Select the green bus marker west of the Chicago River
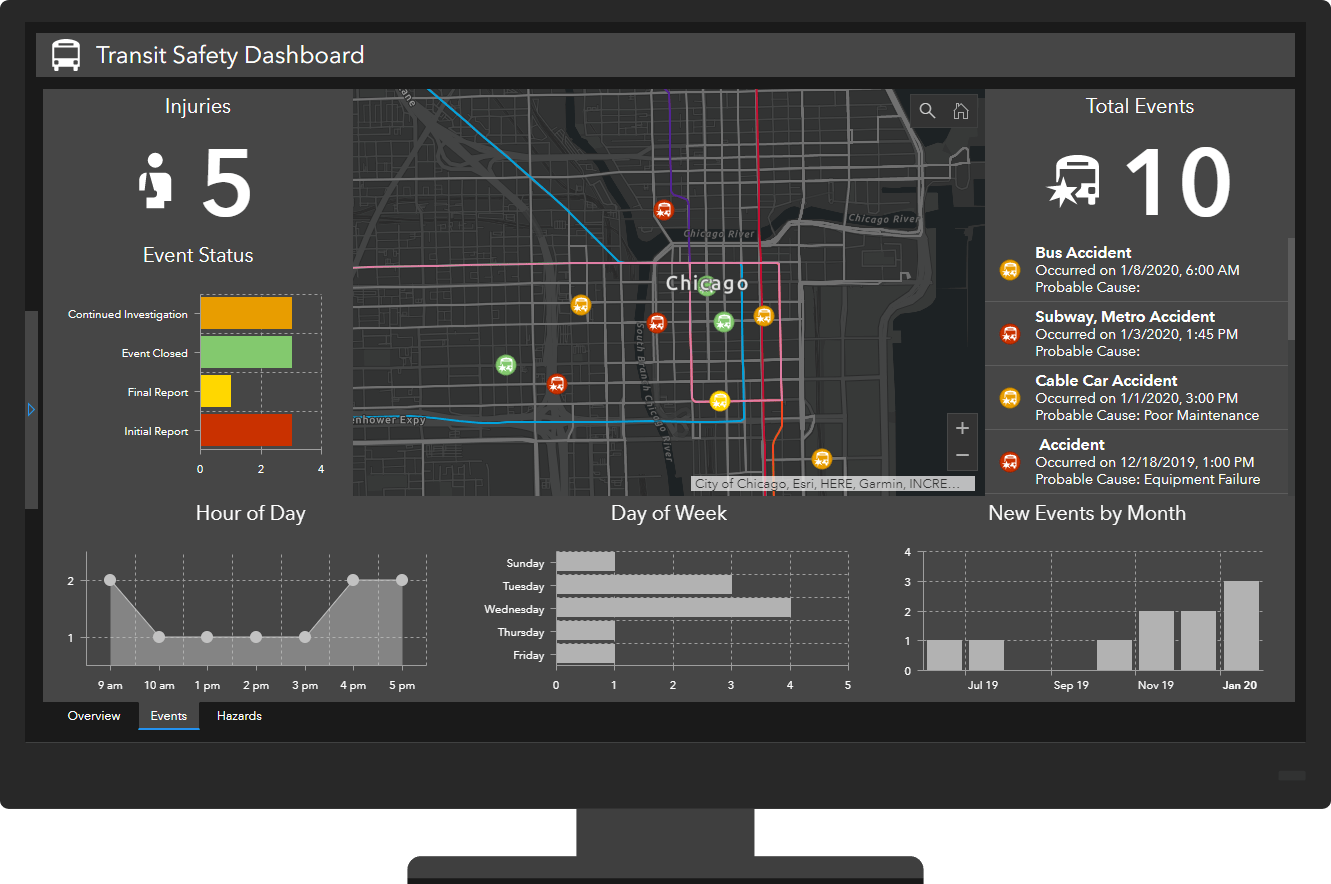This screenshot has width=1331, height=884. (505, 365)
